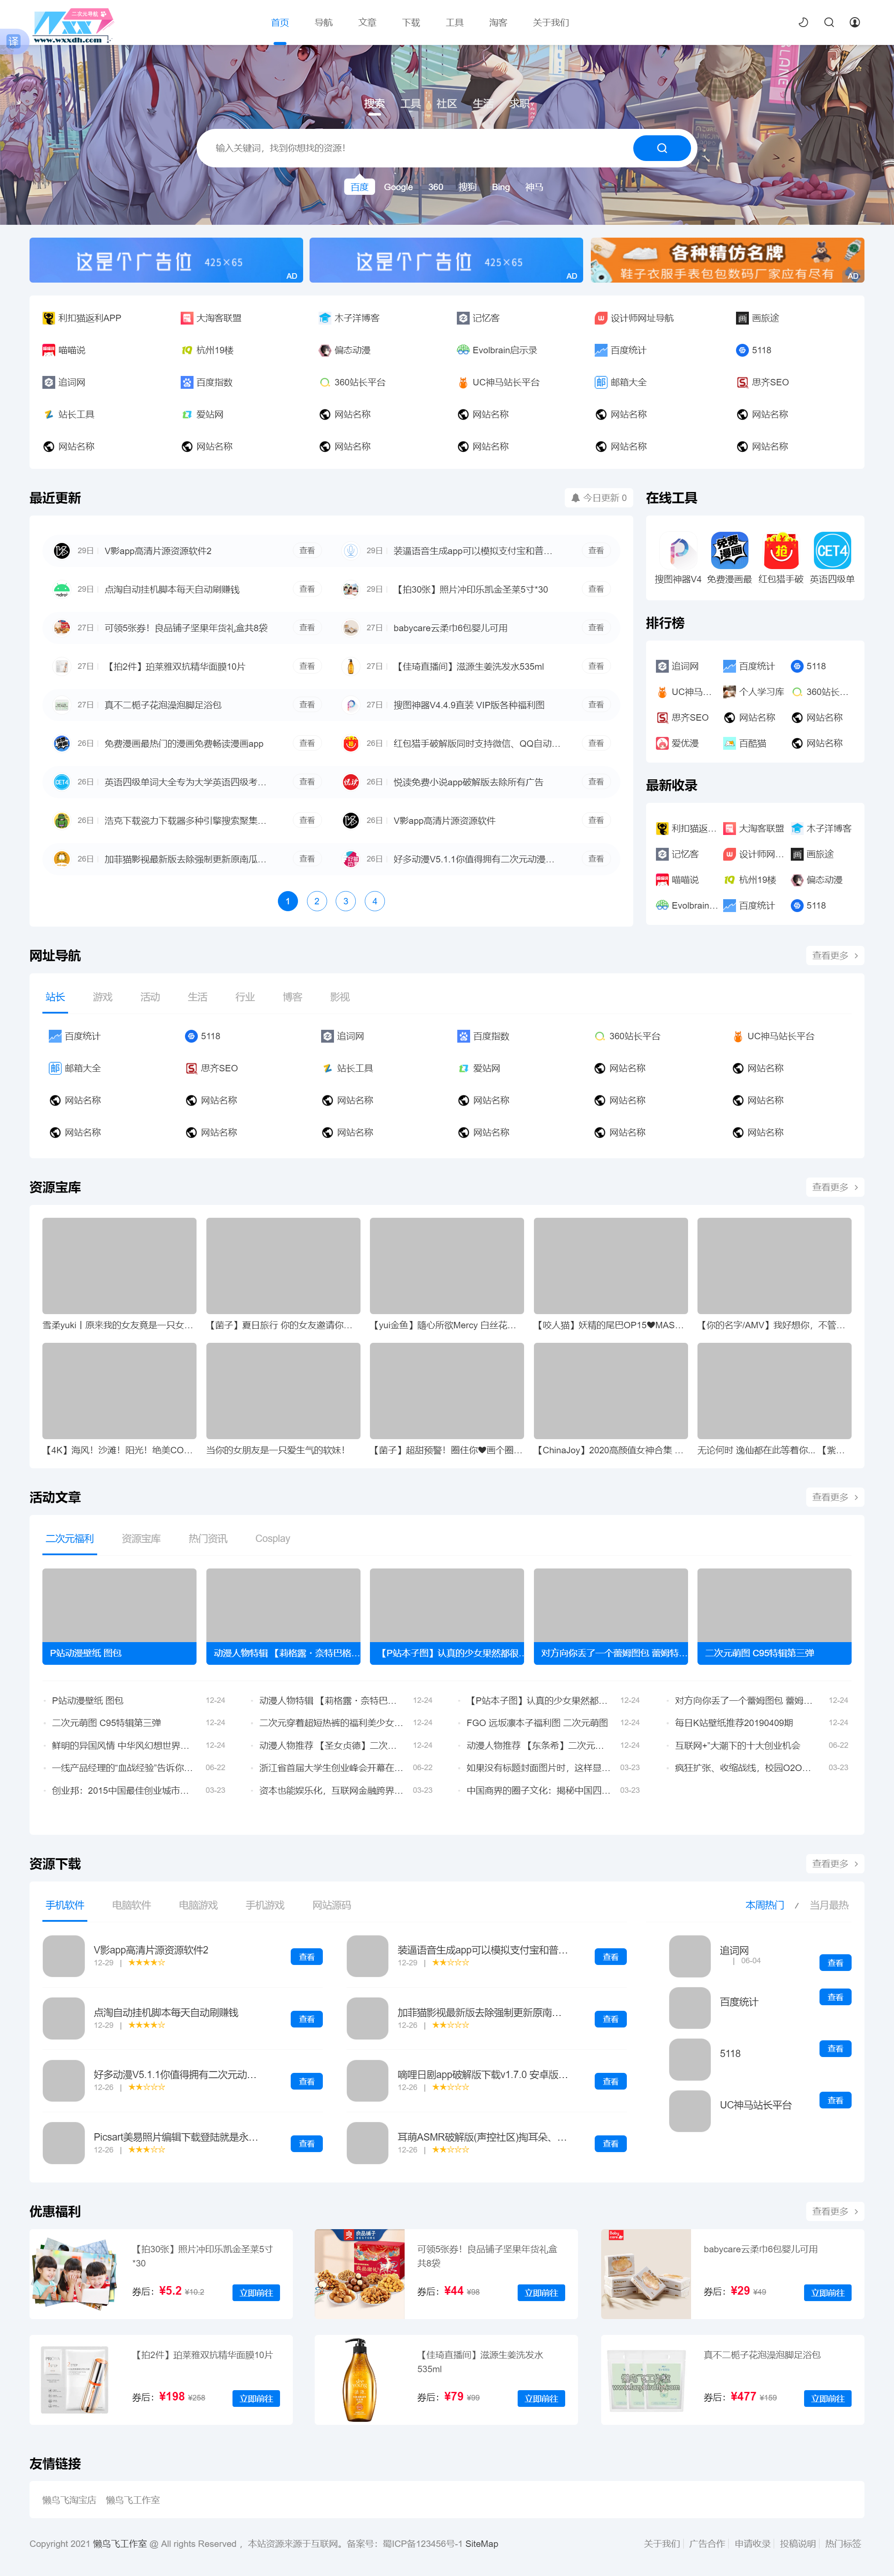Screen dimensions: 894x2576
Task: Select Bing as search engine
Action: 501,187
